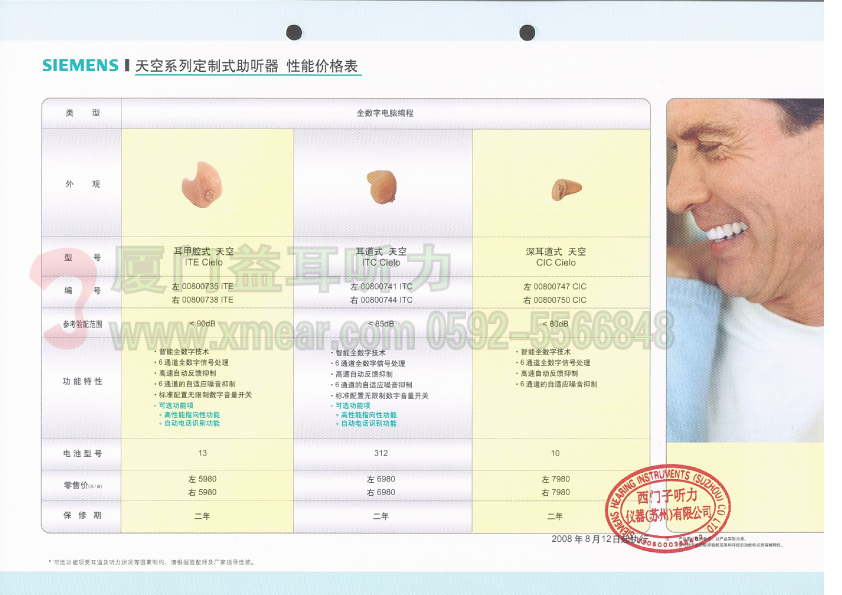Select the ITC Cielo model text
The image size is (842, 595).
(381, 263)
